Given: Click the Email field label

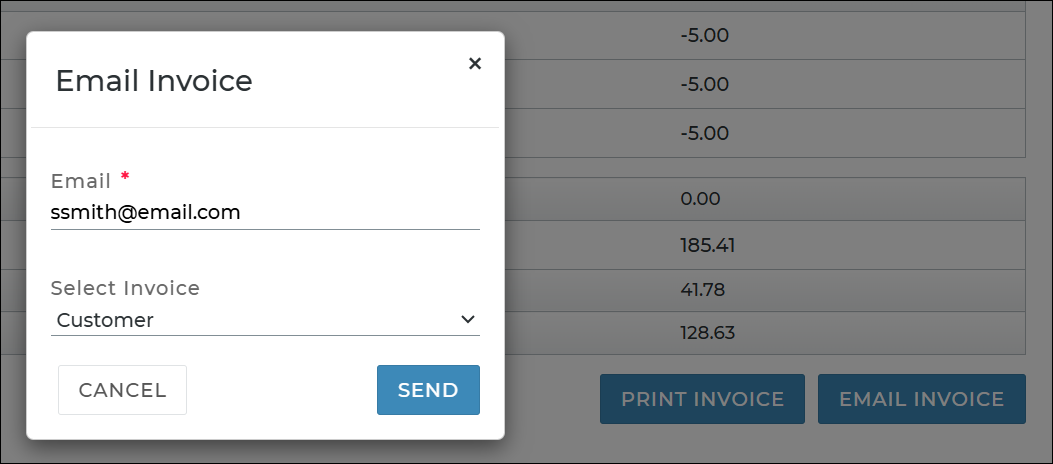Looking at the screenshot, I should 81,181.
